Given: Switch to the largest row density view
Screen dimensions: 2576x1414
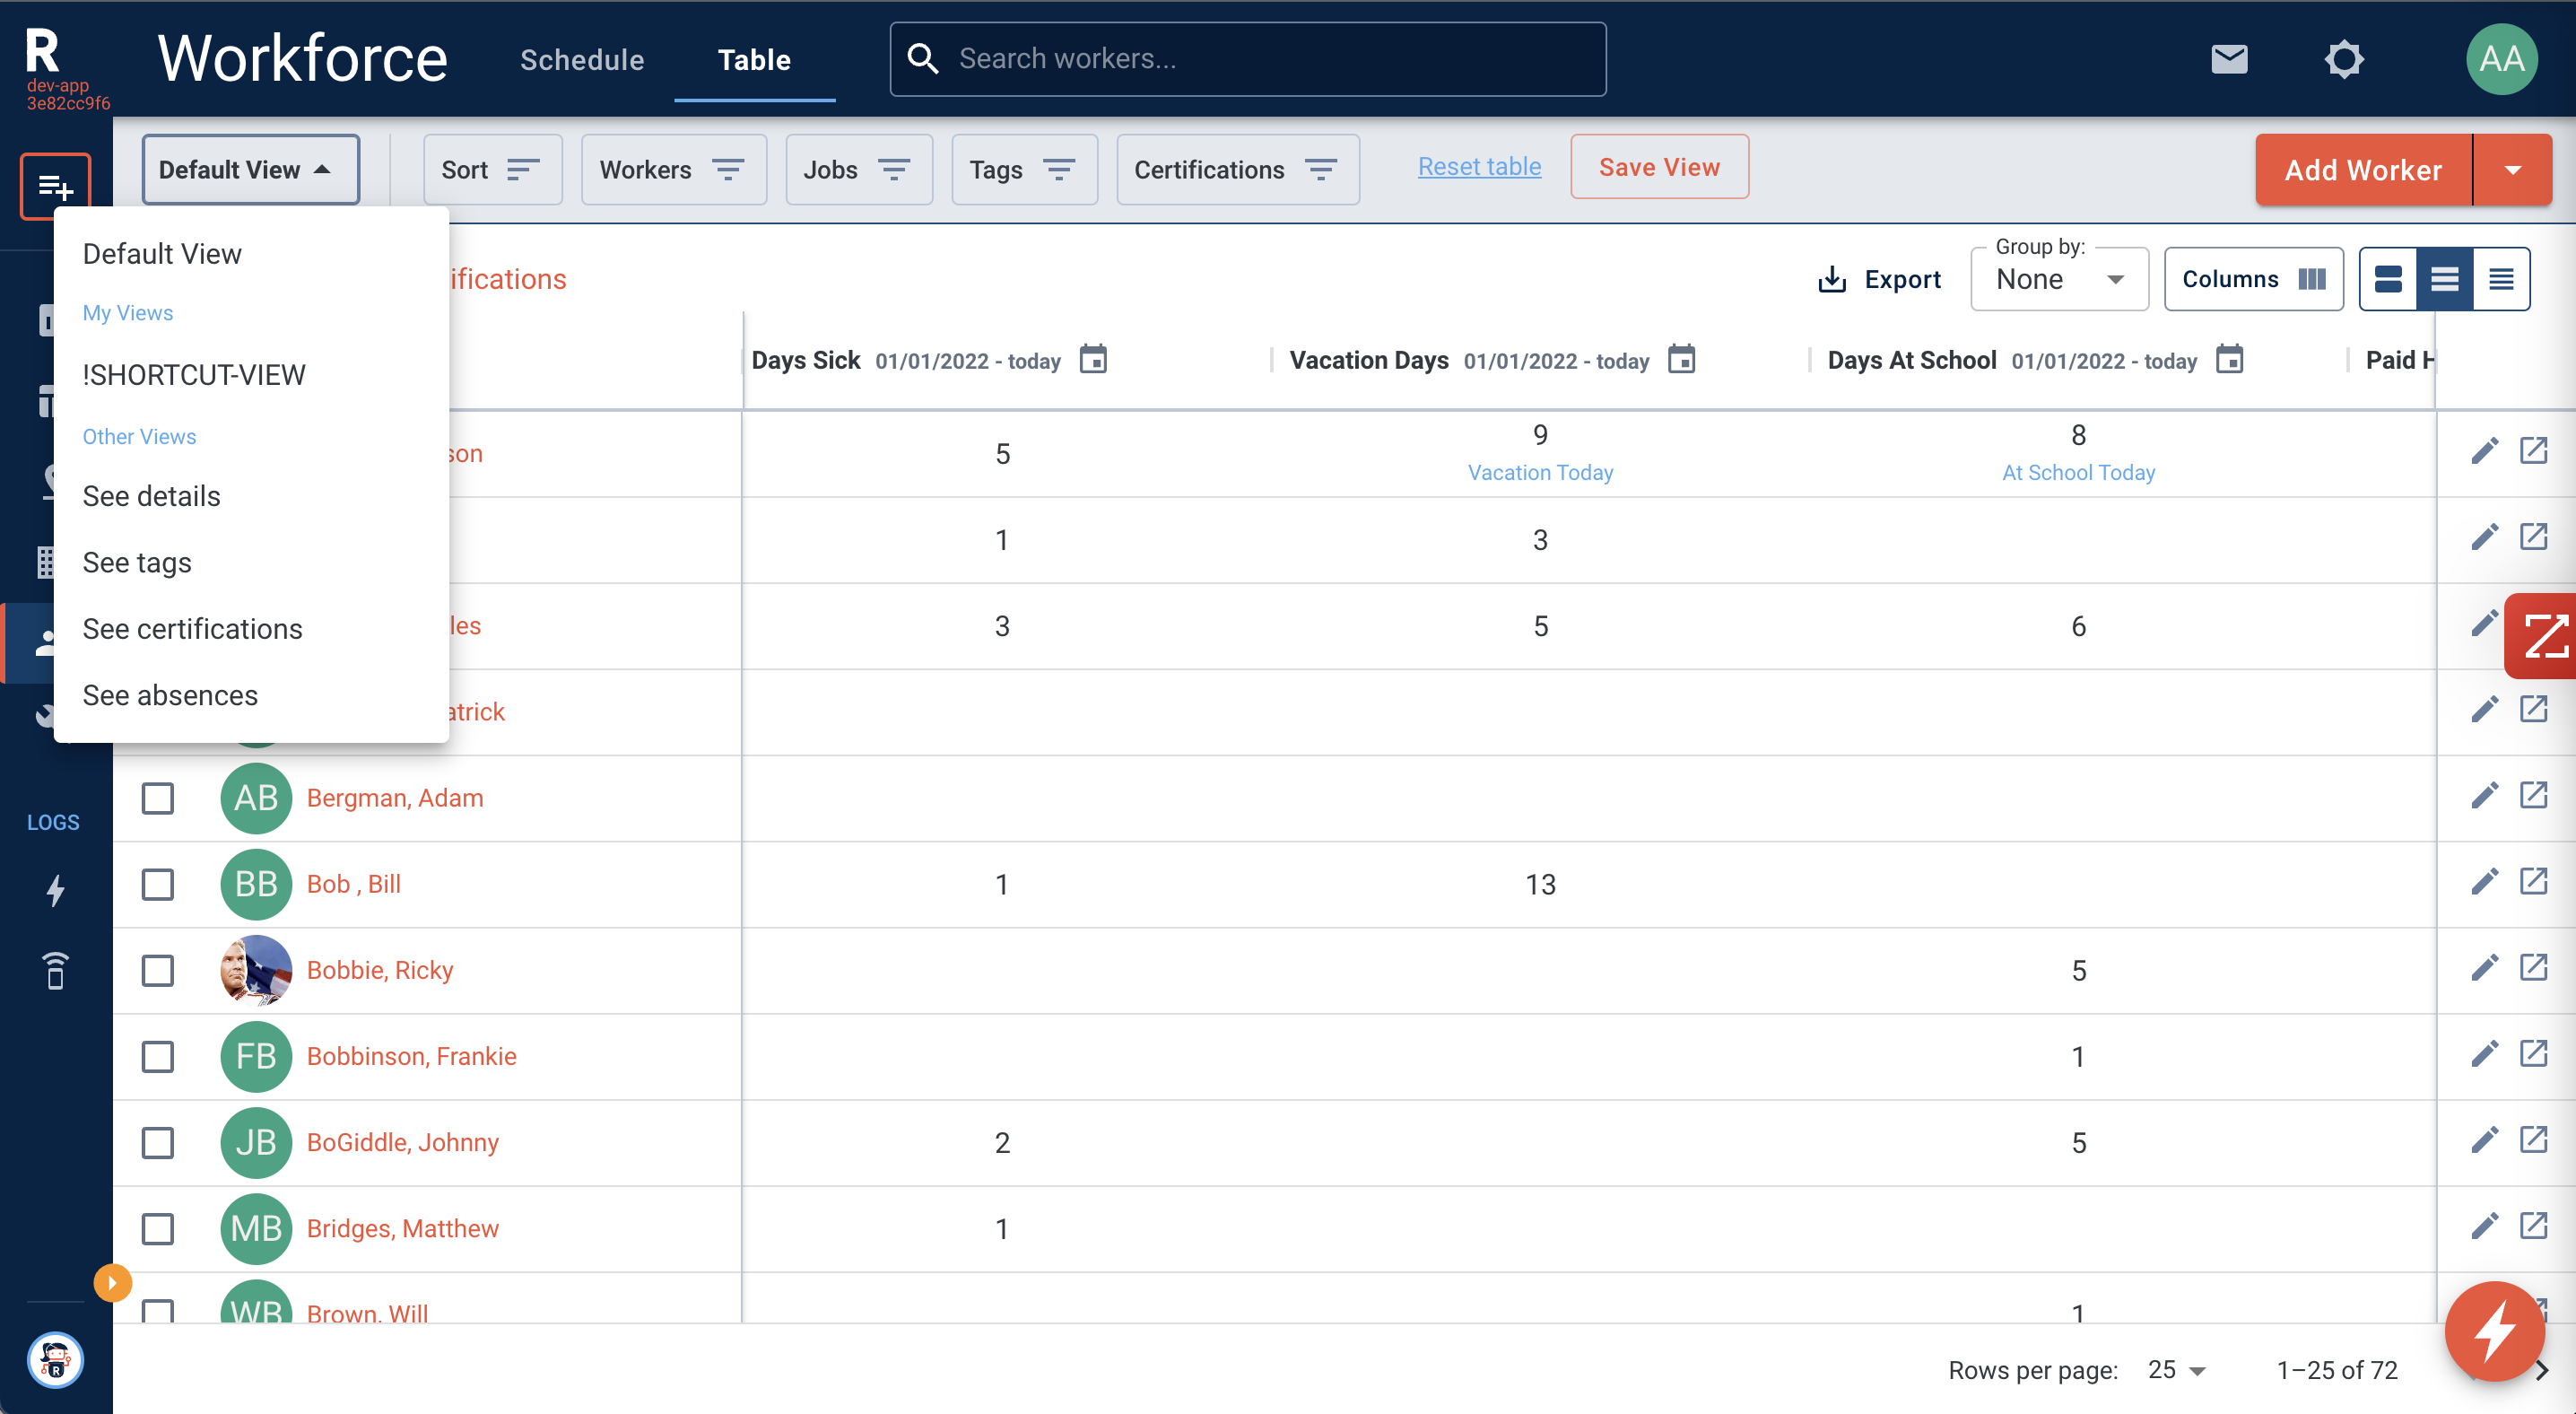Looking at the screenshot, I should coord(2388,279).
